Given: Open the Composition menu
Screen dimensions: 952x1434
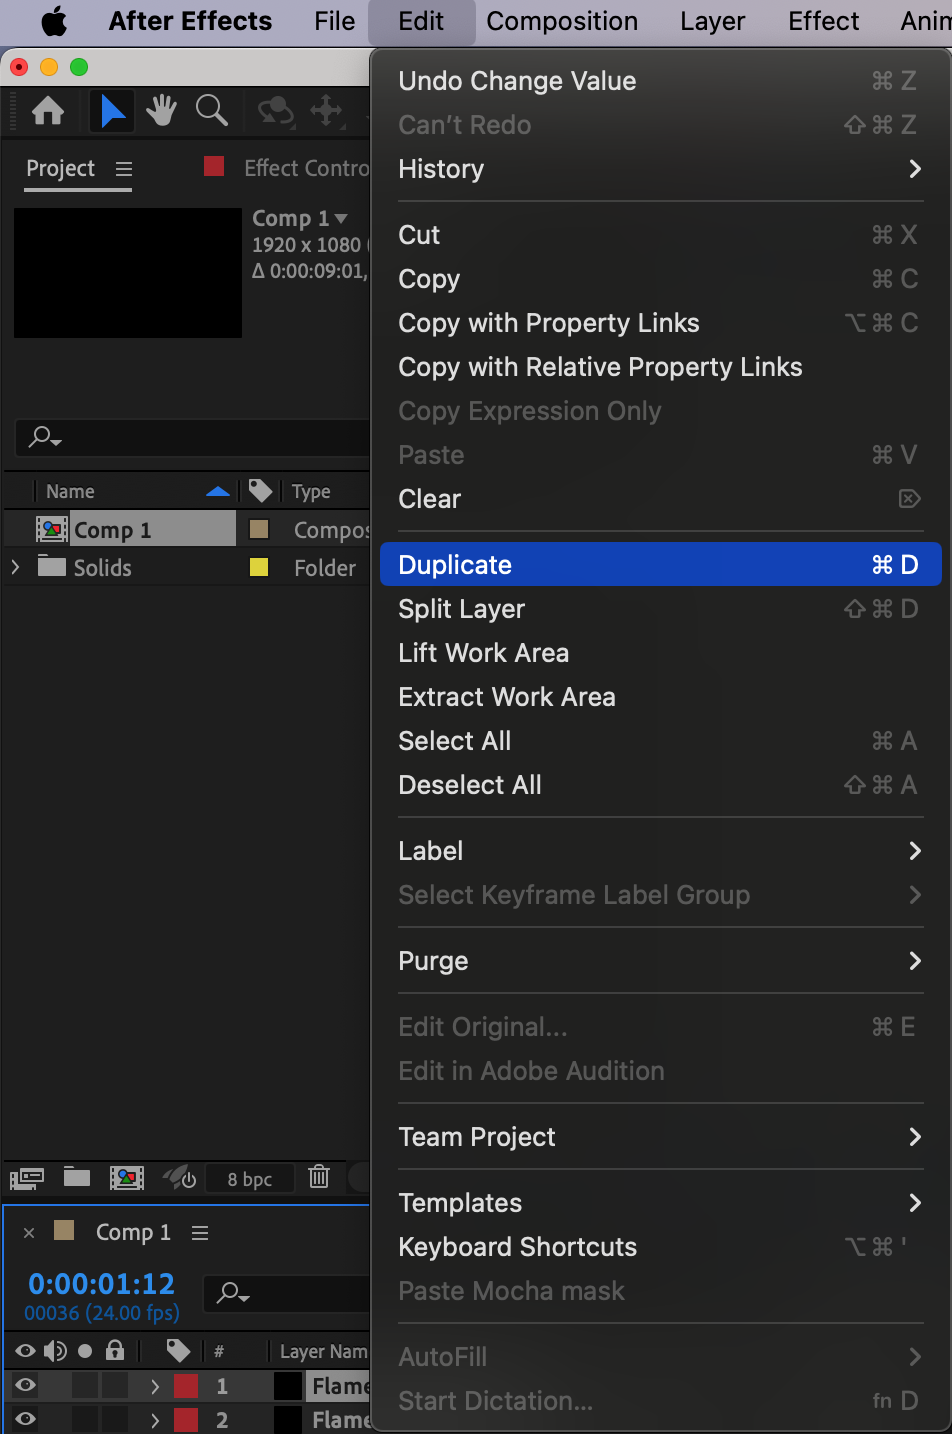Looking at the screenshot, I should click(x=562, y=21).
